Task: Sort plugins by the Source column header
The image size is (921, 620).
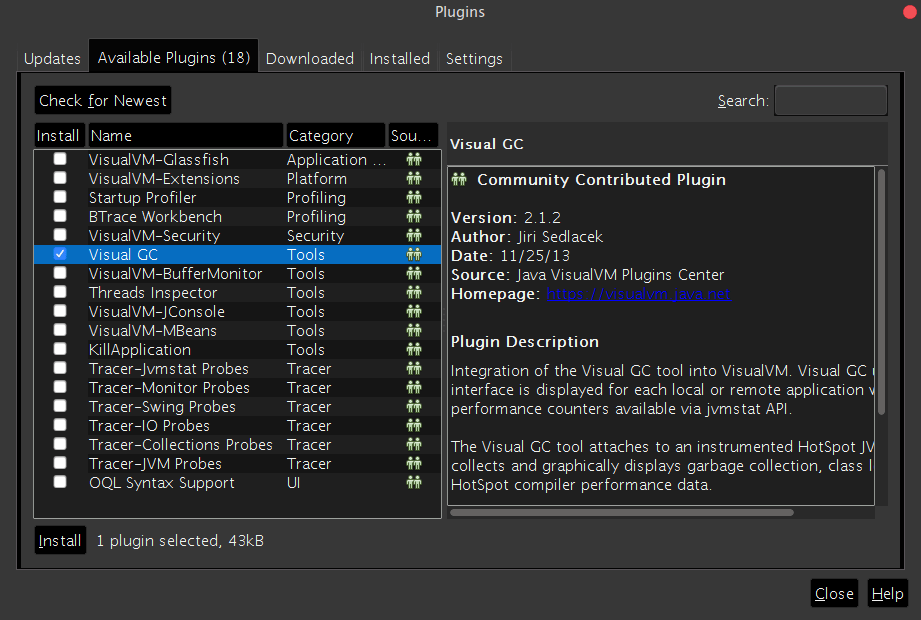Action: coord(413,135)
